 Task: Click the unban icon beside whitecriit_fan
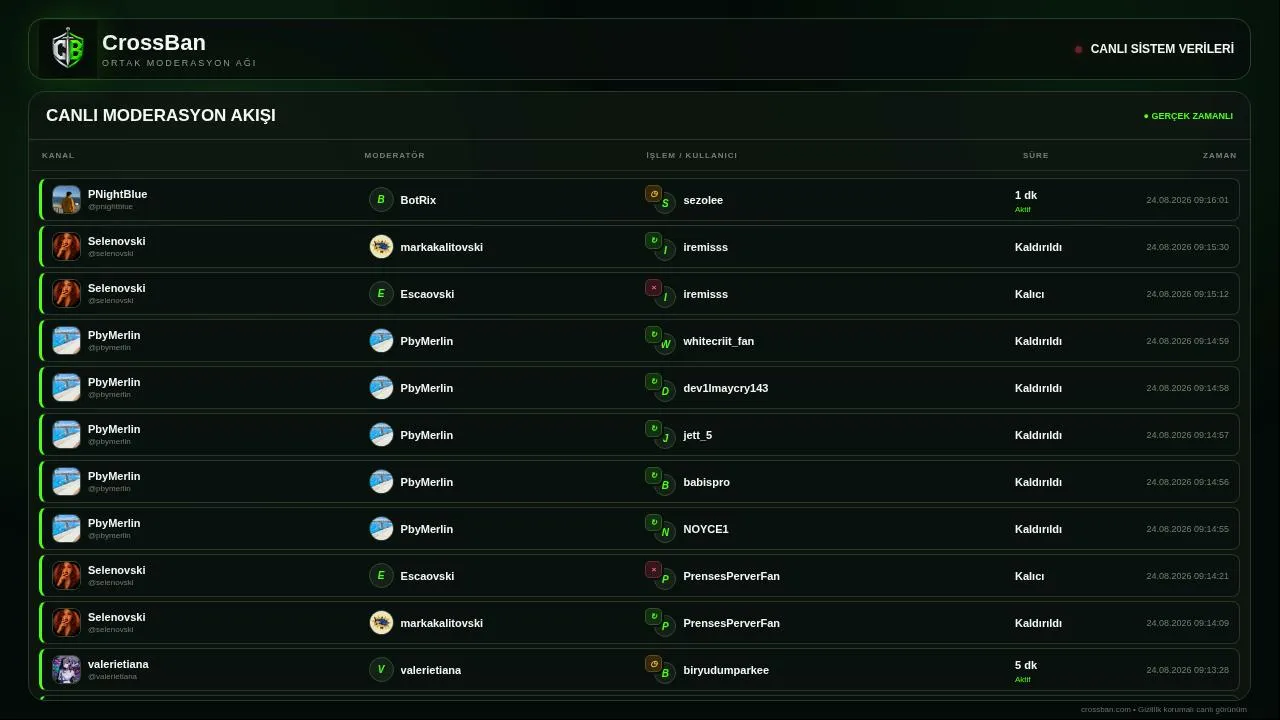(654, 335)
